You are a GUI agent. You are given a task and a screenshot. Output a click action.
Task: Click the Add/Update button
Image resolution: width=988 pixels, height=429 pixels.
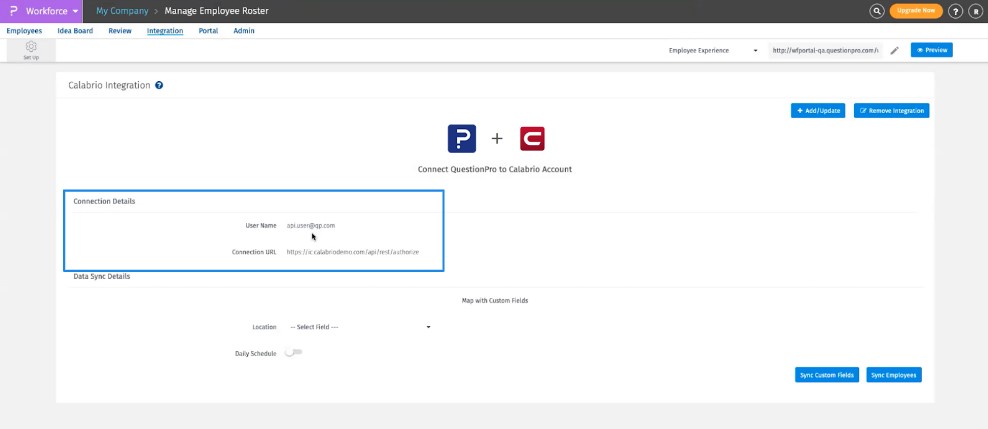[x=818, y=111]
